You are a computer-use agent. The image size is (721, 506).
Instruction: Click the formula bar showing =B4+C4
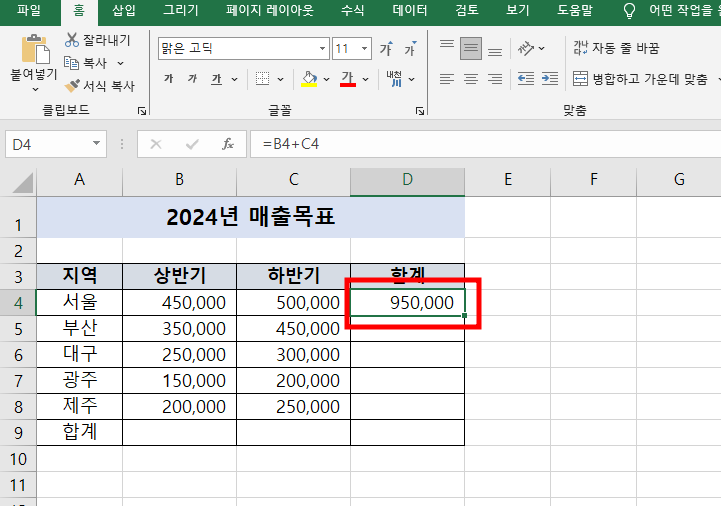pyautogui.click(x=486, y=144)
